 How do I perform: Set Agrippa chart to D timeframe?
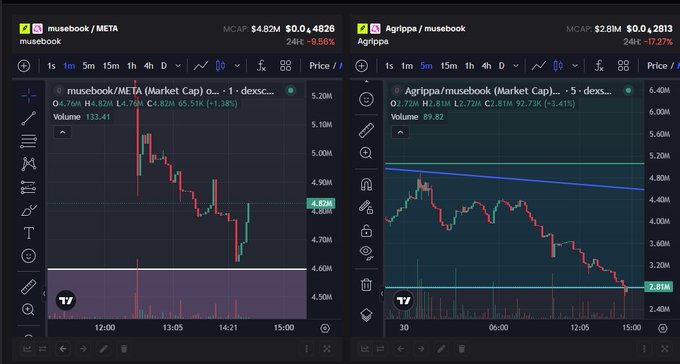(501, 66)
